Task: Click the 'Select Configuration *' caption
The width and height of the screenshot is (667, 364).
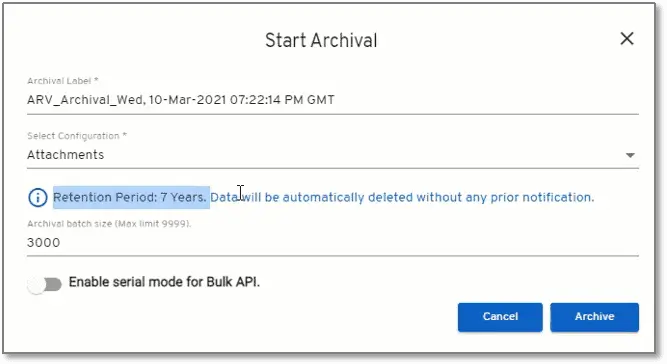Action: click(x=77, y=136)
